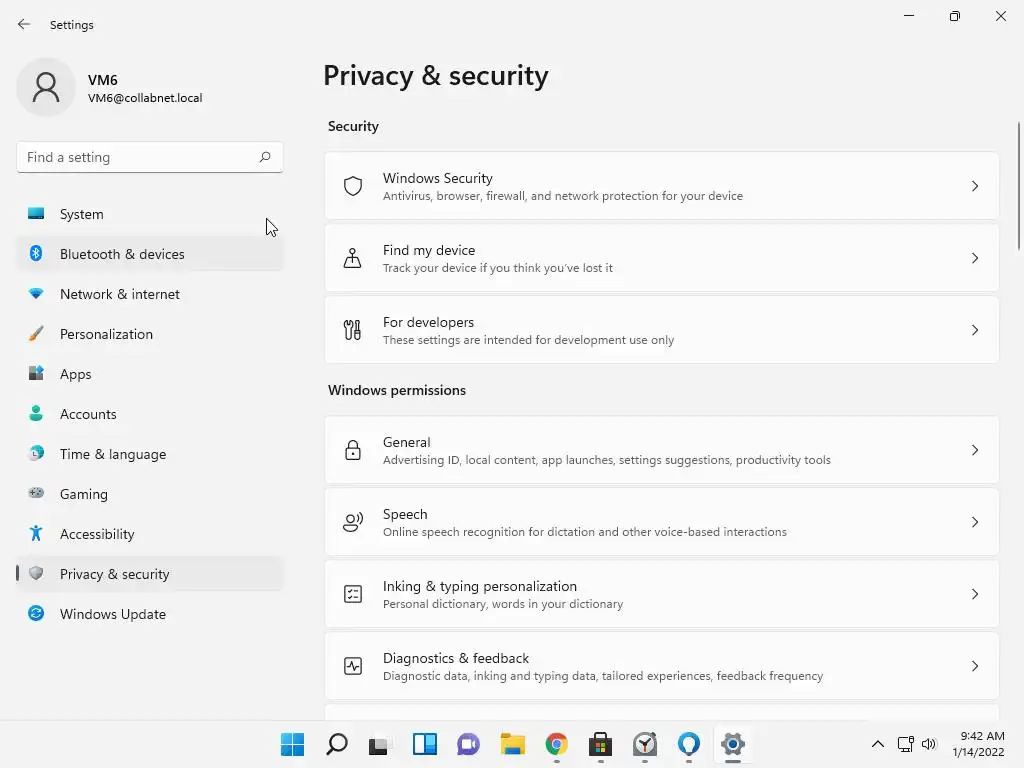
Task: Select Bluetooth & devices in sidebar
Action: 122,254
